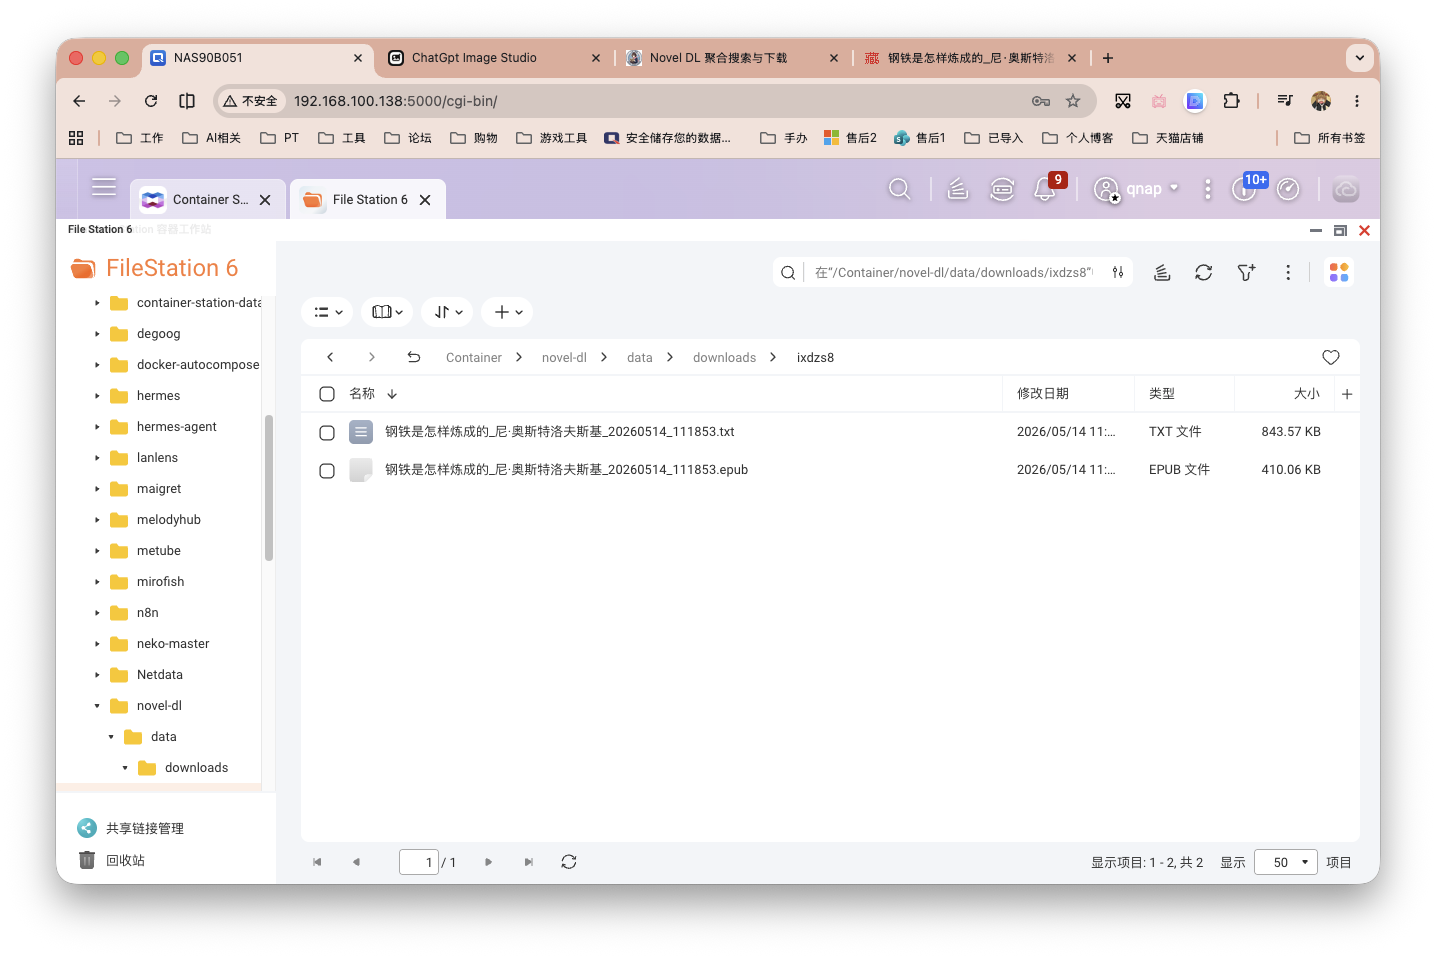Open the colorful apps grid icon
The image size is (1436, 958).
(1339, 272)
